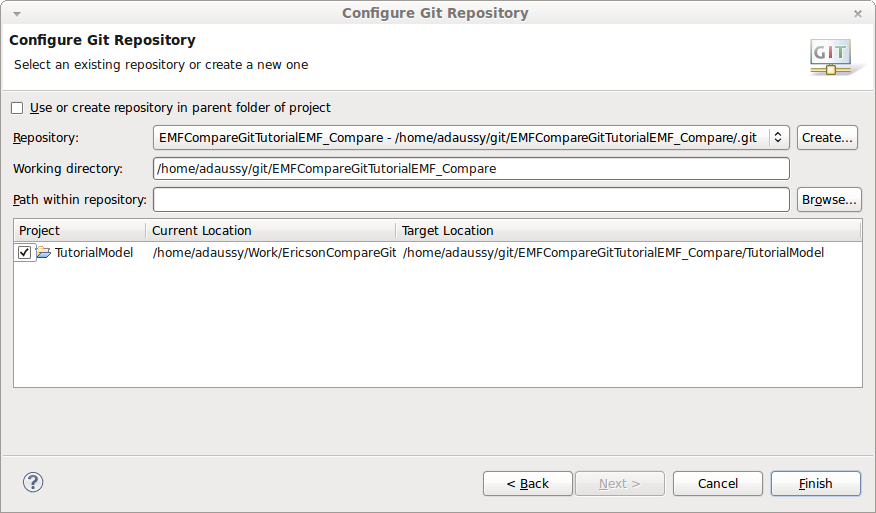
Task: Click the GIT logo in the banner
Action: tap(830, 56)
